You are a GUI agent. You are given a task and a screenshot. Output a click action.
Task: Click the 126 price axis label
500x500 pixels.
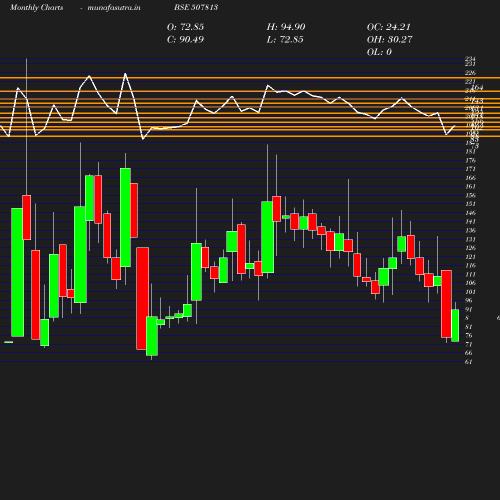click(470, 248)
